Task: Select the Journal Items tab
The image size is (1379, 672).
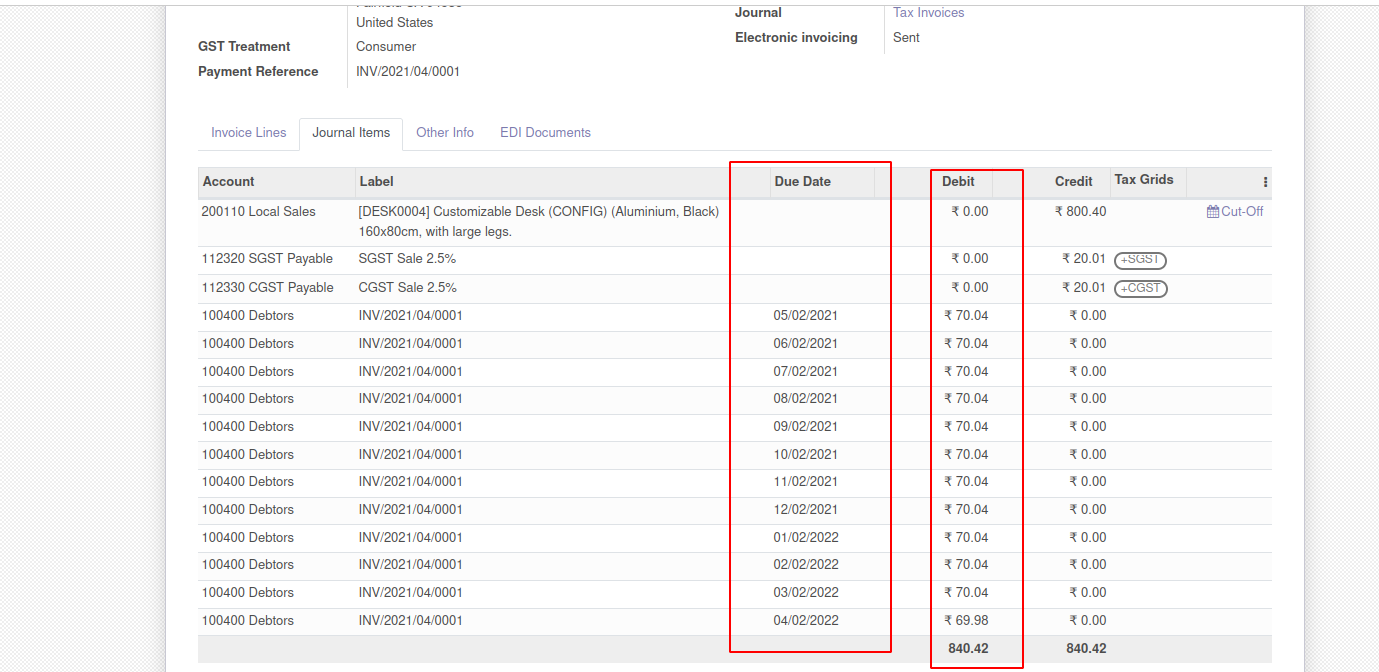Action: tap(351, 133)
